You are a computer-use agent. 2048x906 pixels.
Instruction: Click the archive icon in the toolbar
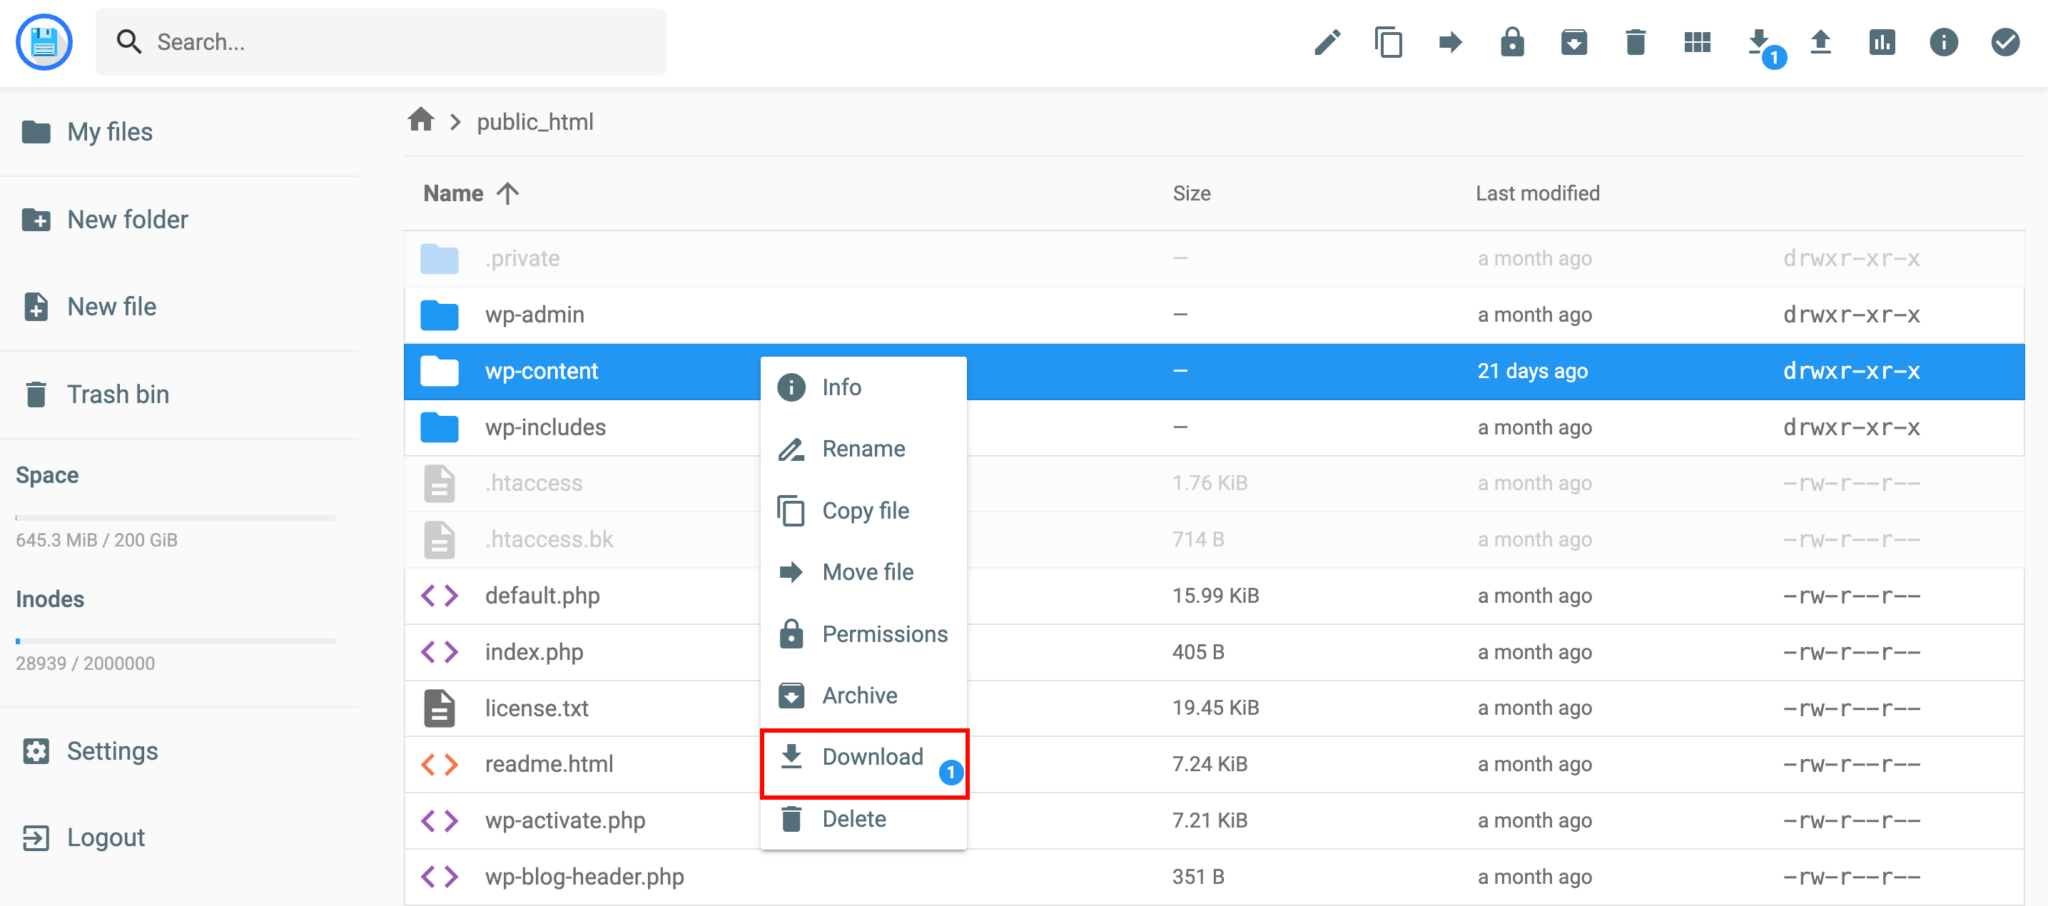tap(1573, 42)
